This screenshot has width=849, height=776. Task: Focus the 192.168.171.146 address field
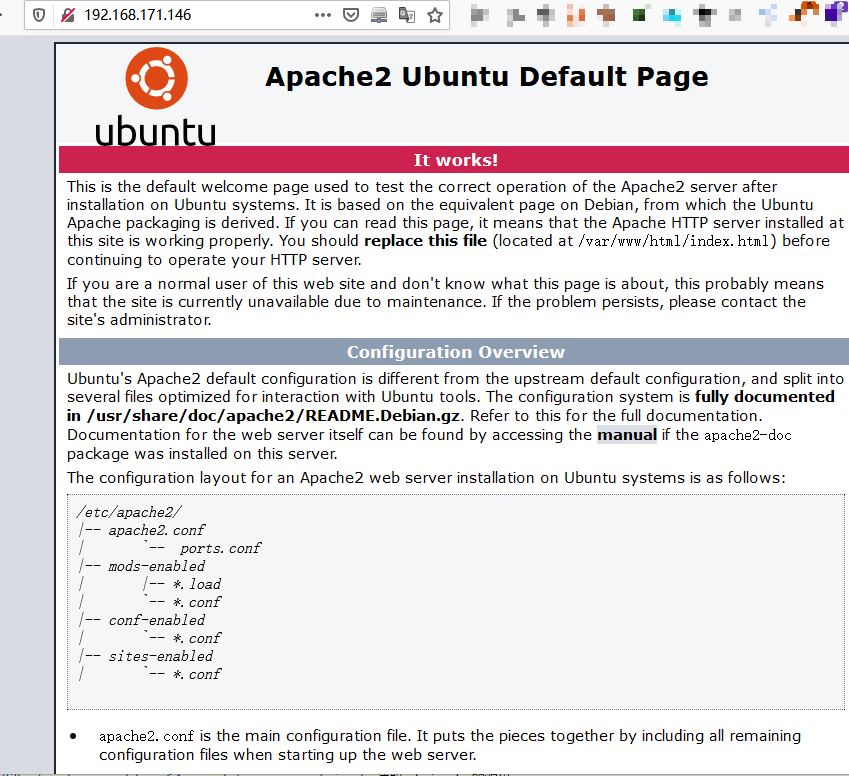pyautogui.click(x=195, y=15)
